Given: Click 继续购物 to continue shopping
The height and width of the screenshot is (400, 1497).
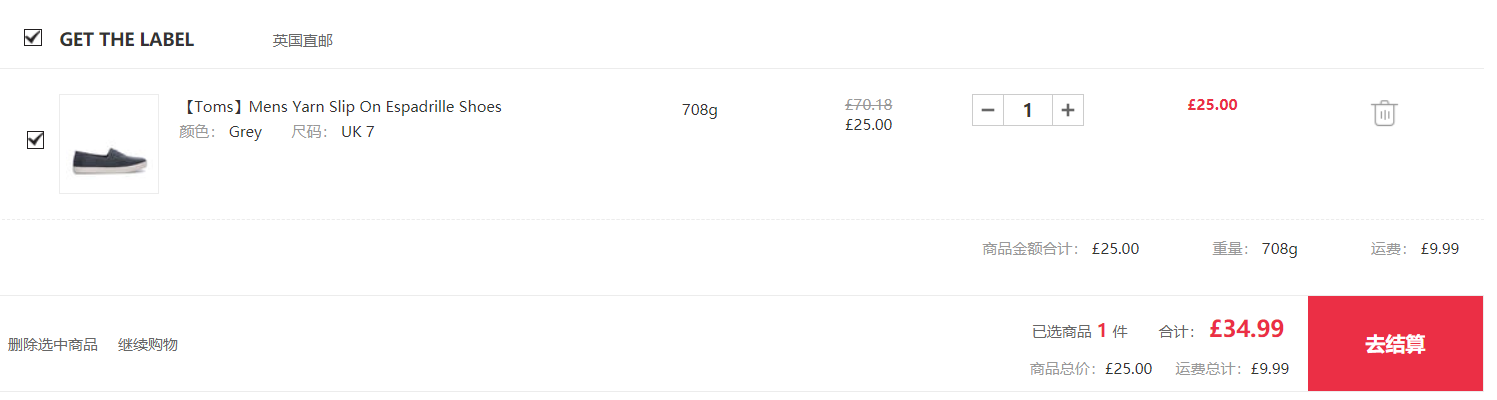Looking at the screenshot, I should point(148,345).
